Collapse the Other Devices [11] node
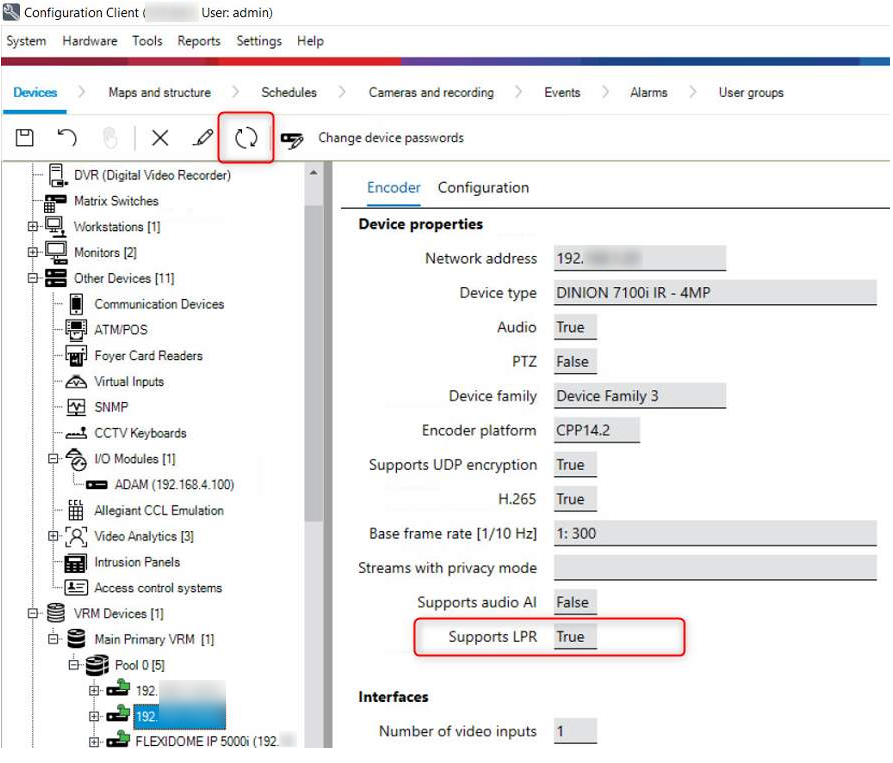The width and height of the screenshot is (893, 763). click(33, 279)
